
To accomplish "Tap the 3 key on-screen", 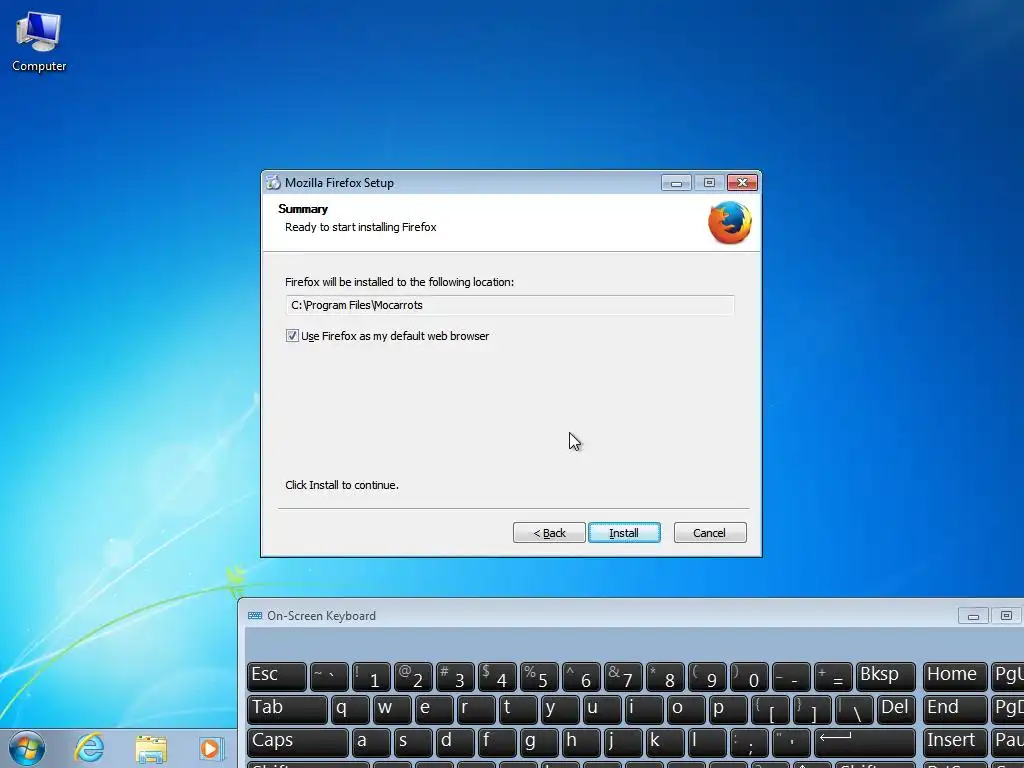I will pos(455,677).
